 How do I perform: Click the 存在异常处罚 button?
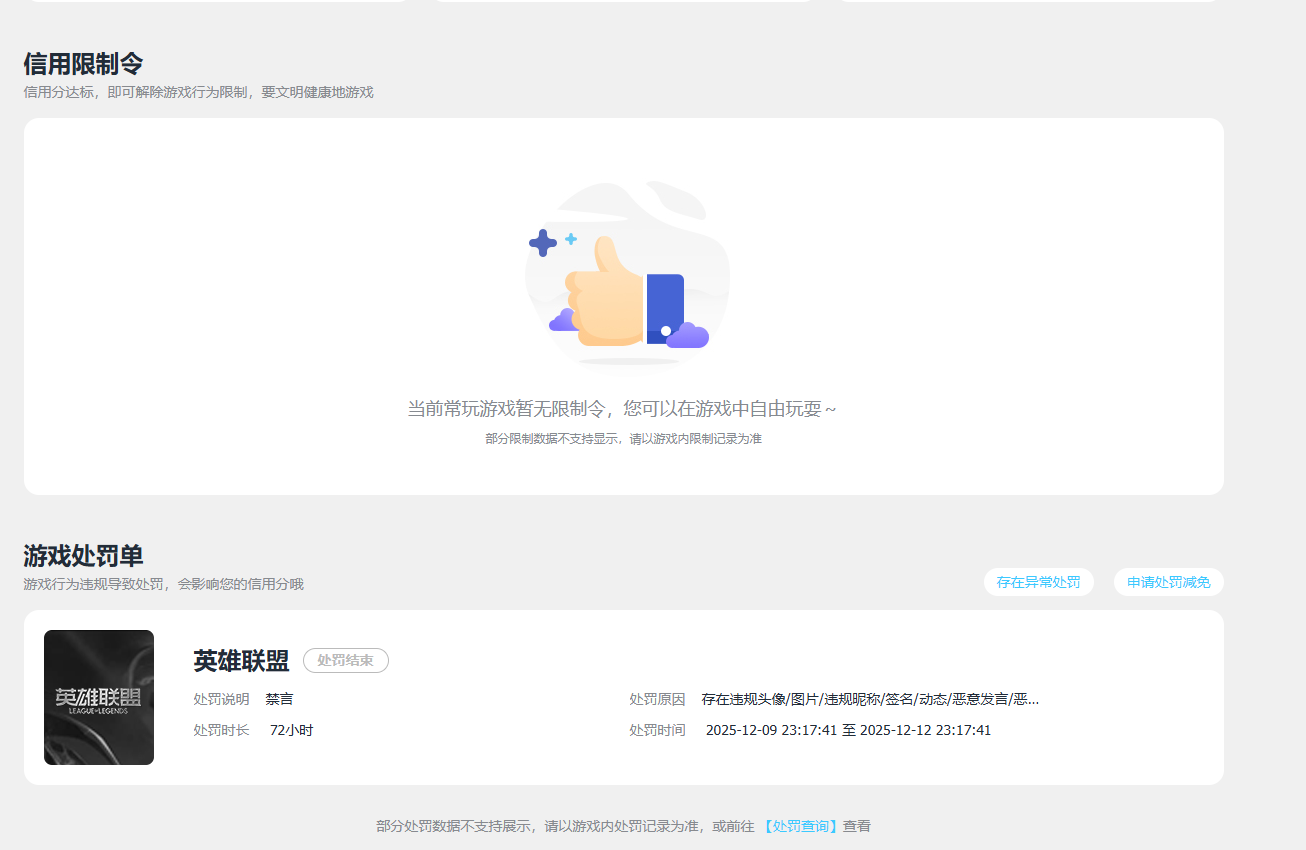1038,582
